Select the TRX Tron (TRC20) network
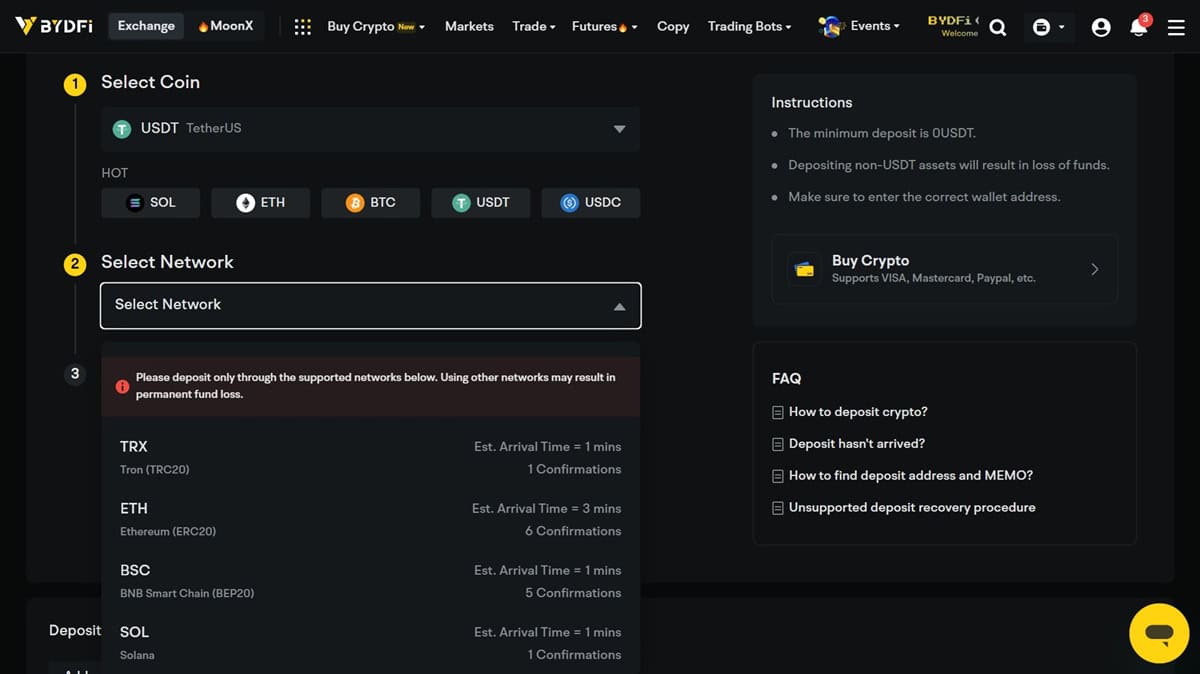 click(370, 457)
